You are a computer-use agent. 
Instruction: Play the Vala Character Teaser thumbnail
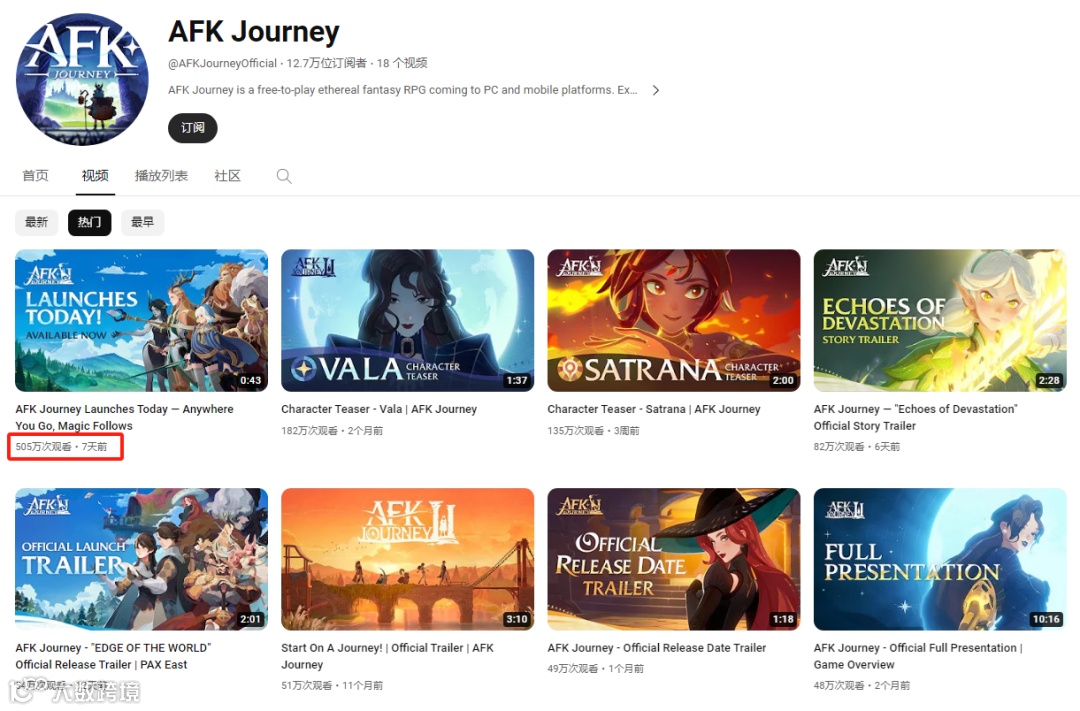[x=408, y=320]
